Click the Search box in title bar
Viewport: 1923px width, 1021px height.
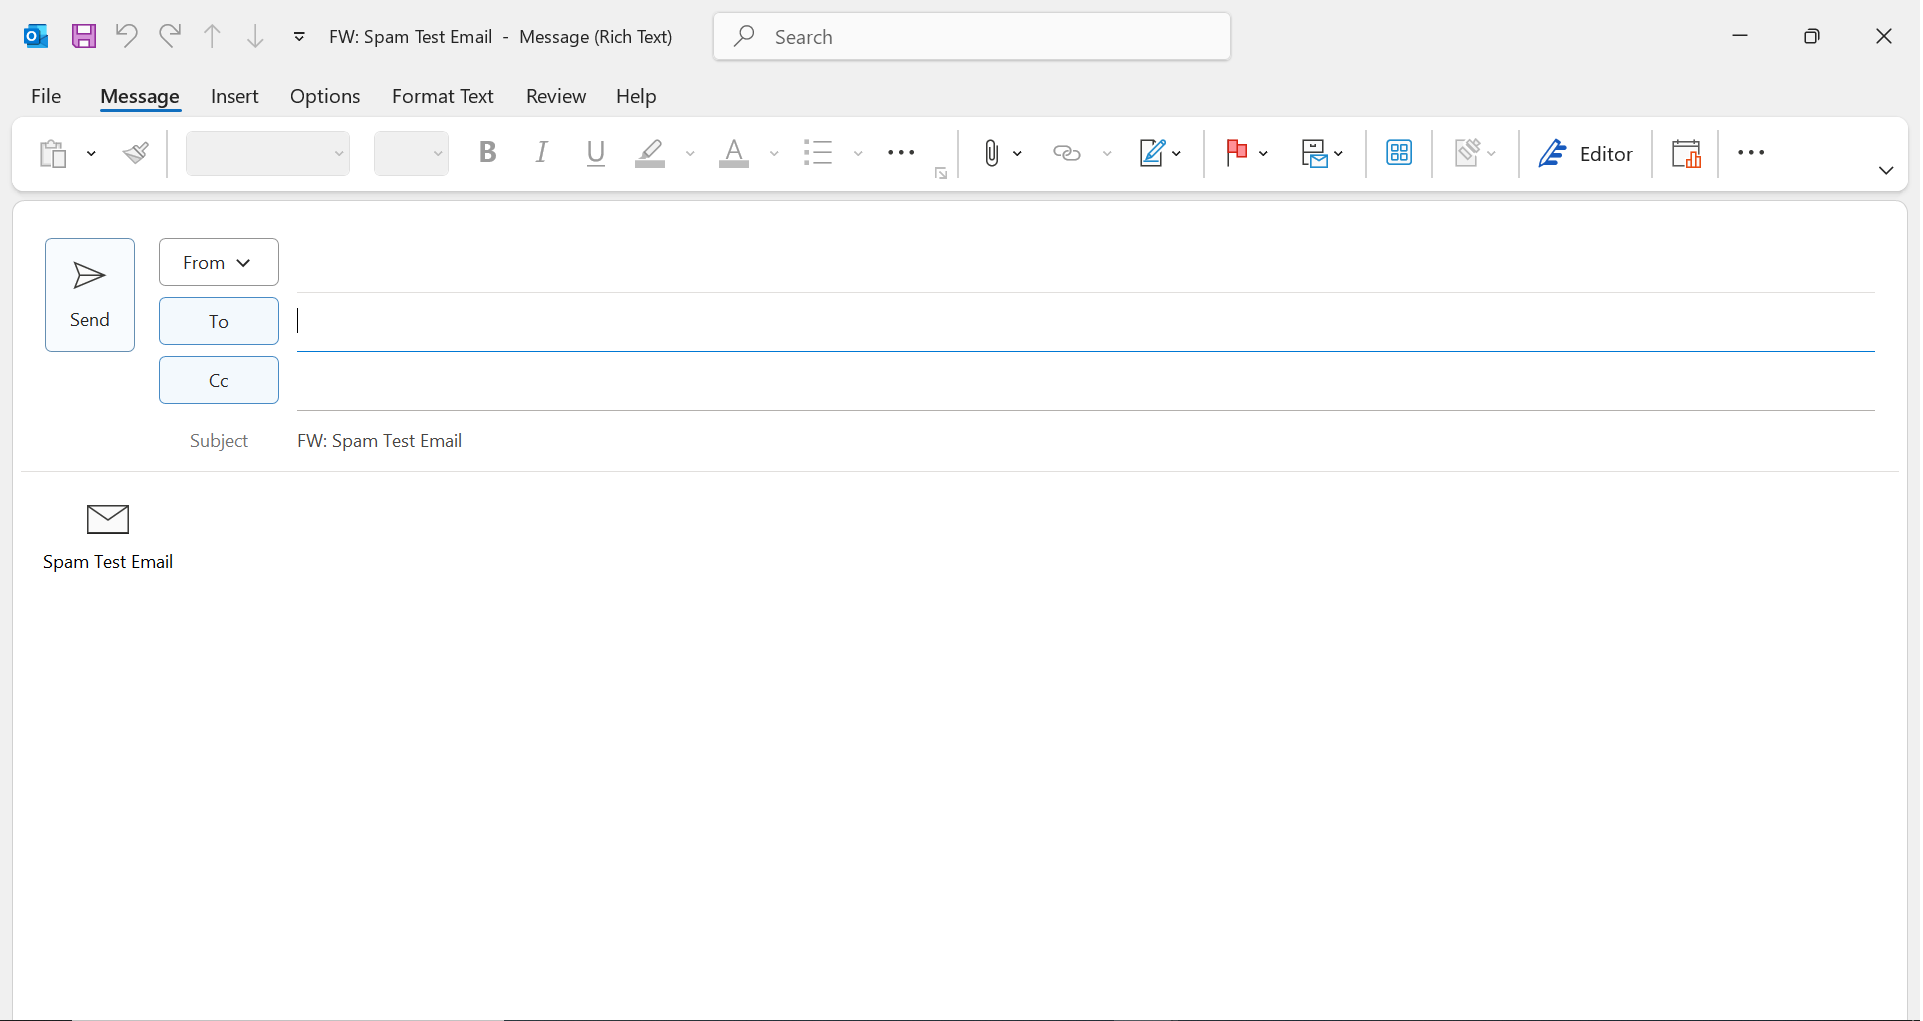[972, 37]
